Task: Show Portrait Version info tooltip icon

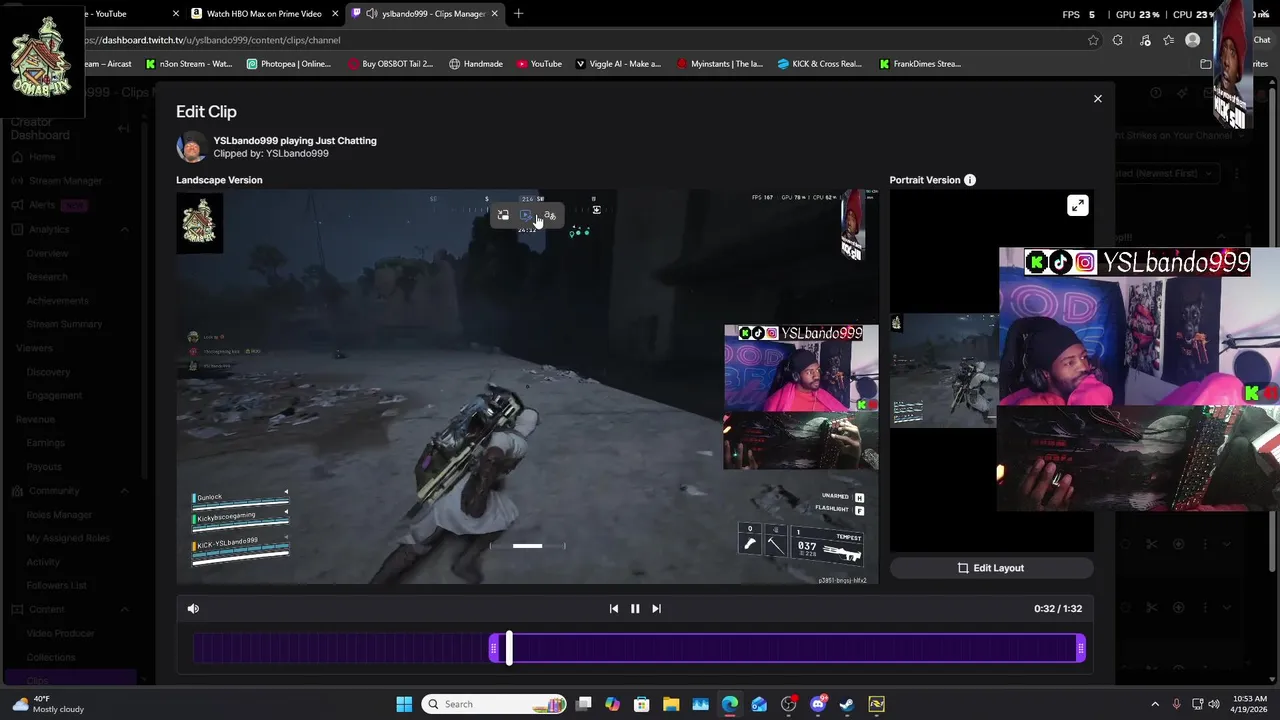Action: [969, 180]
